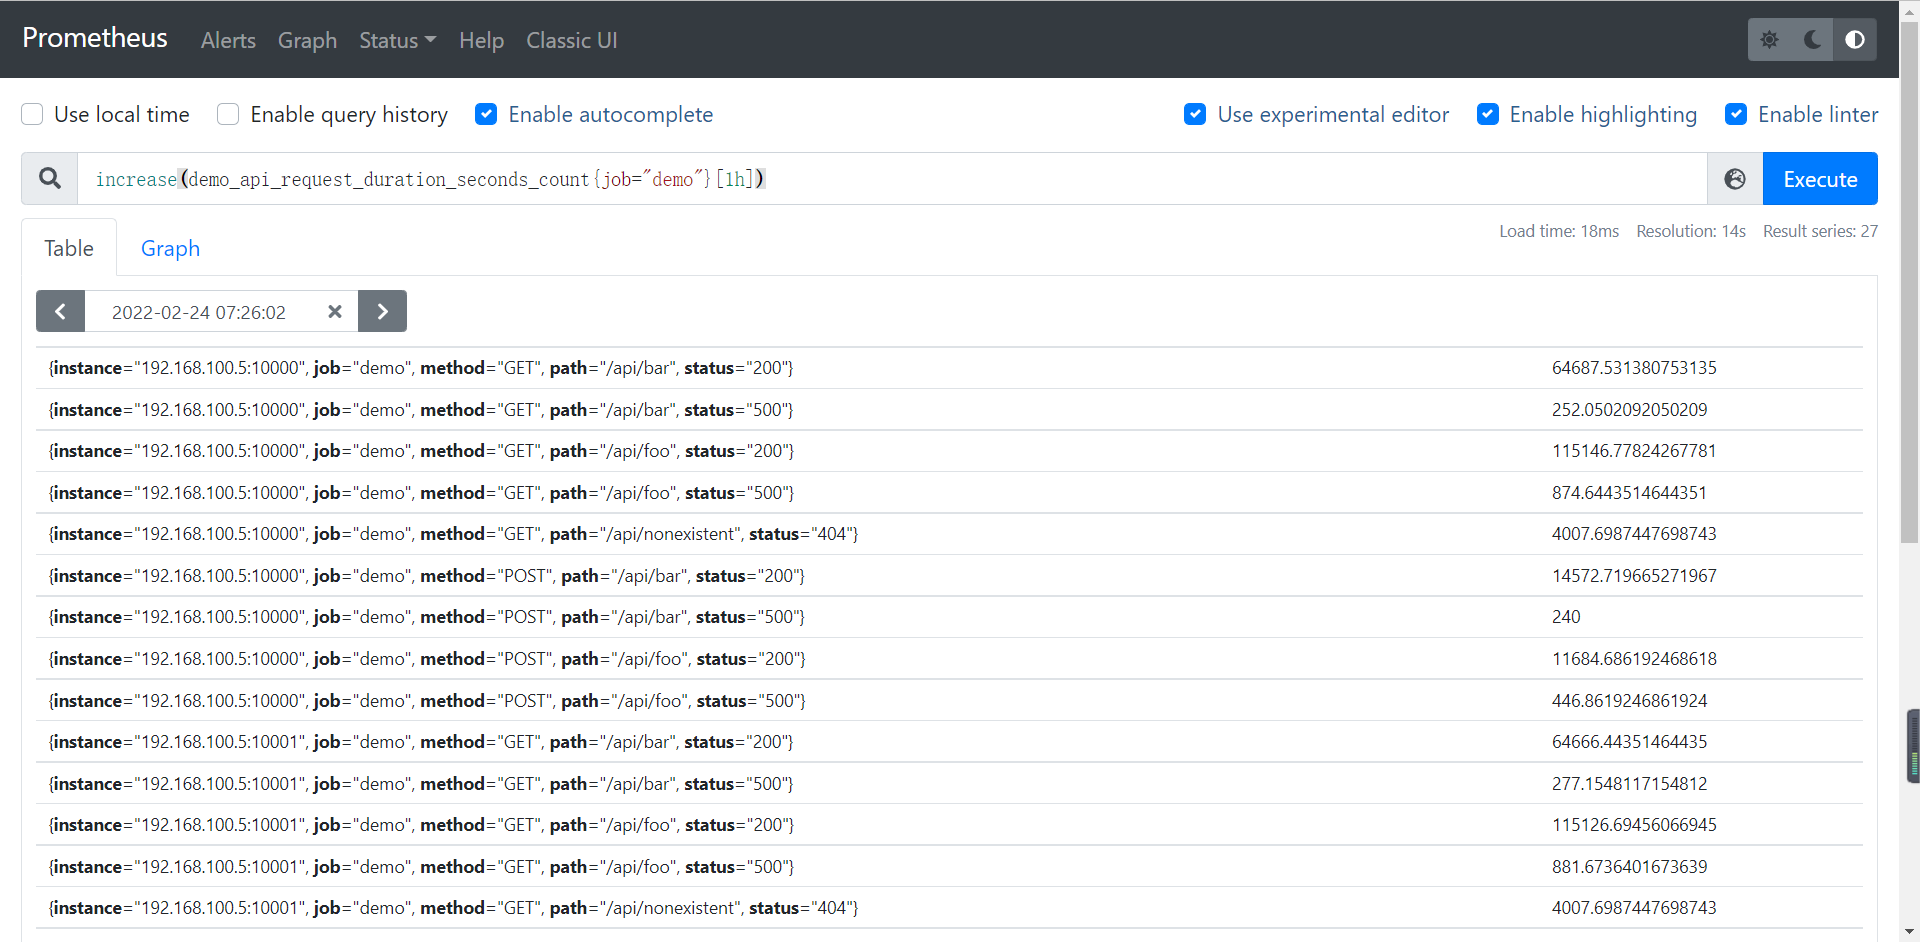Click value 252.0502092050209

pos(1629,410)
